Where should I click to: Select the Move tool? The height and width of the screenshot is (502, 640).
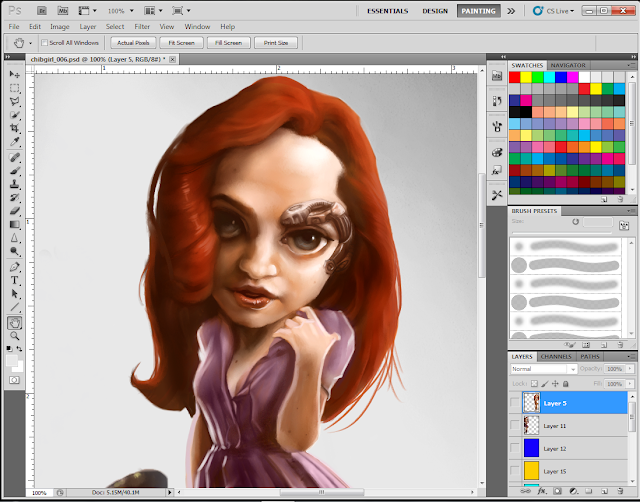(x=15, y=74)
